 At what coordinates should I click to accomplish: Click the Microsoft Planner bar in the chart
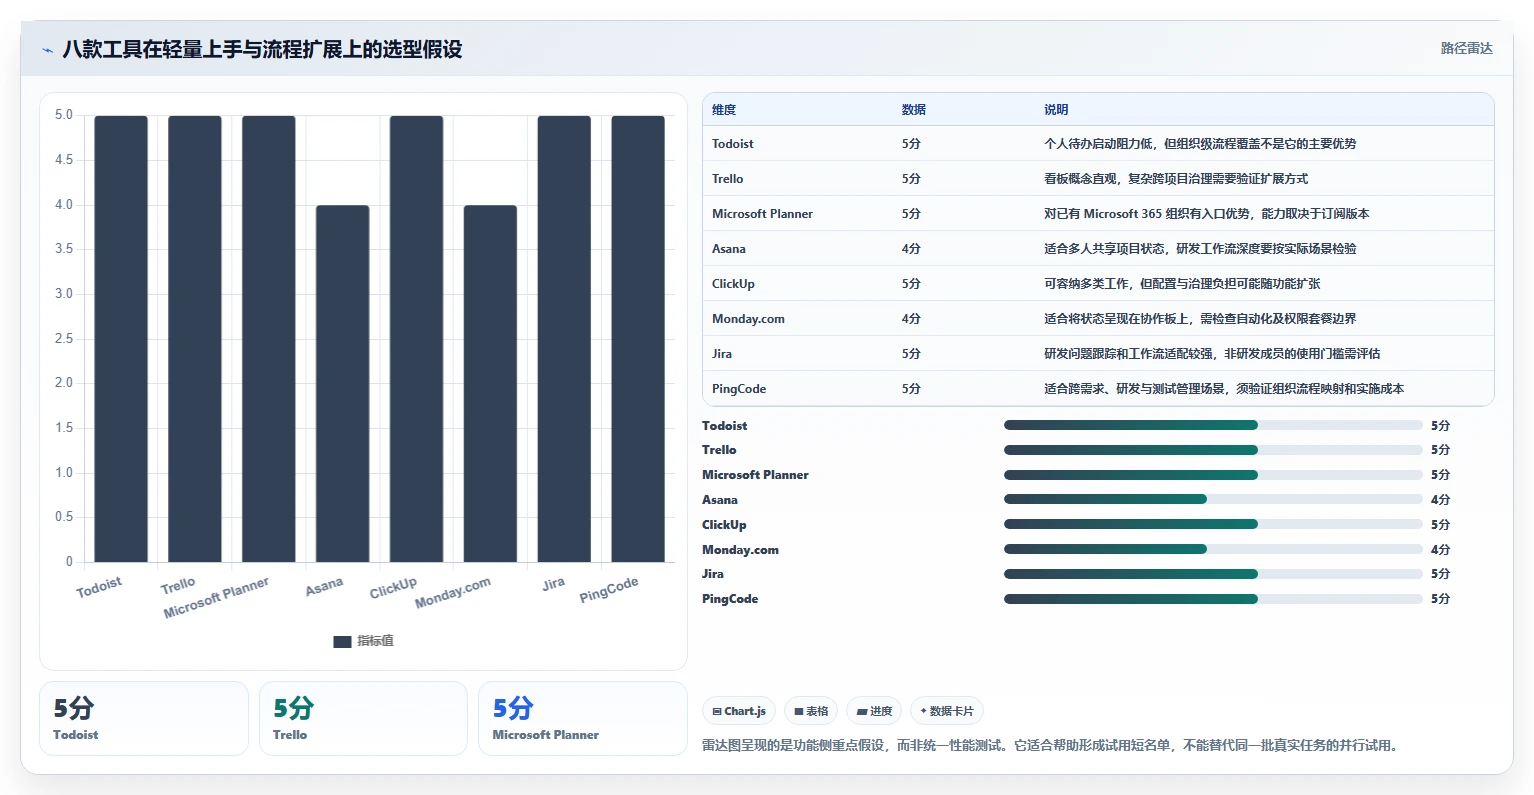(269, 339)
